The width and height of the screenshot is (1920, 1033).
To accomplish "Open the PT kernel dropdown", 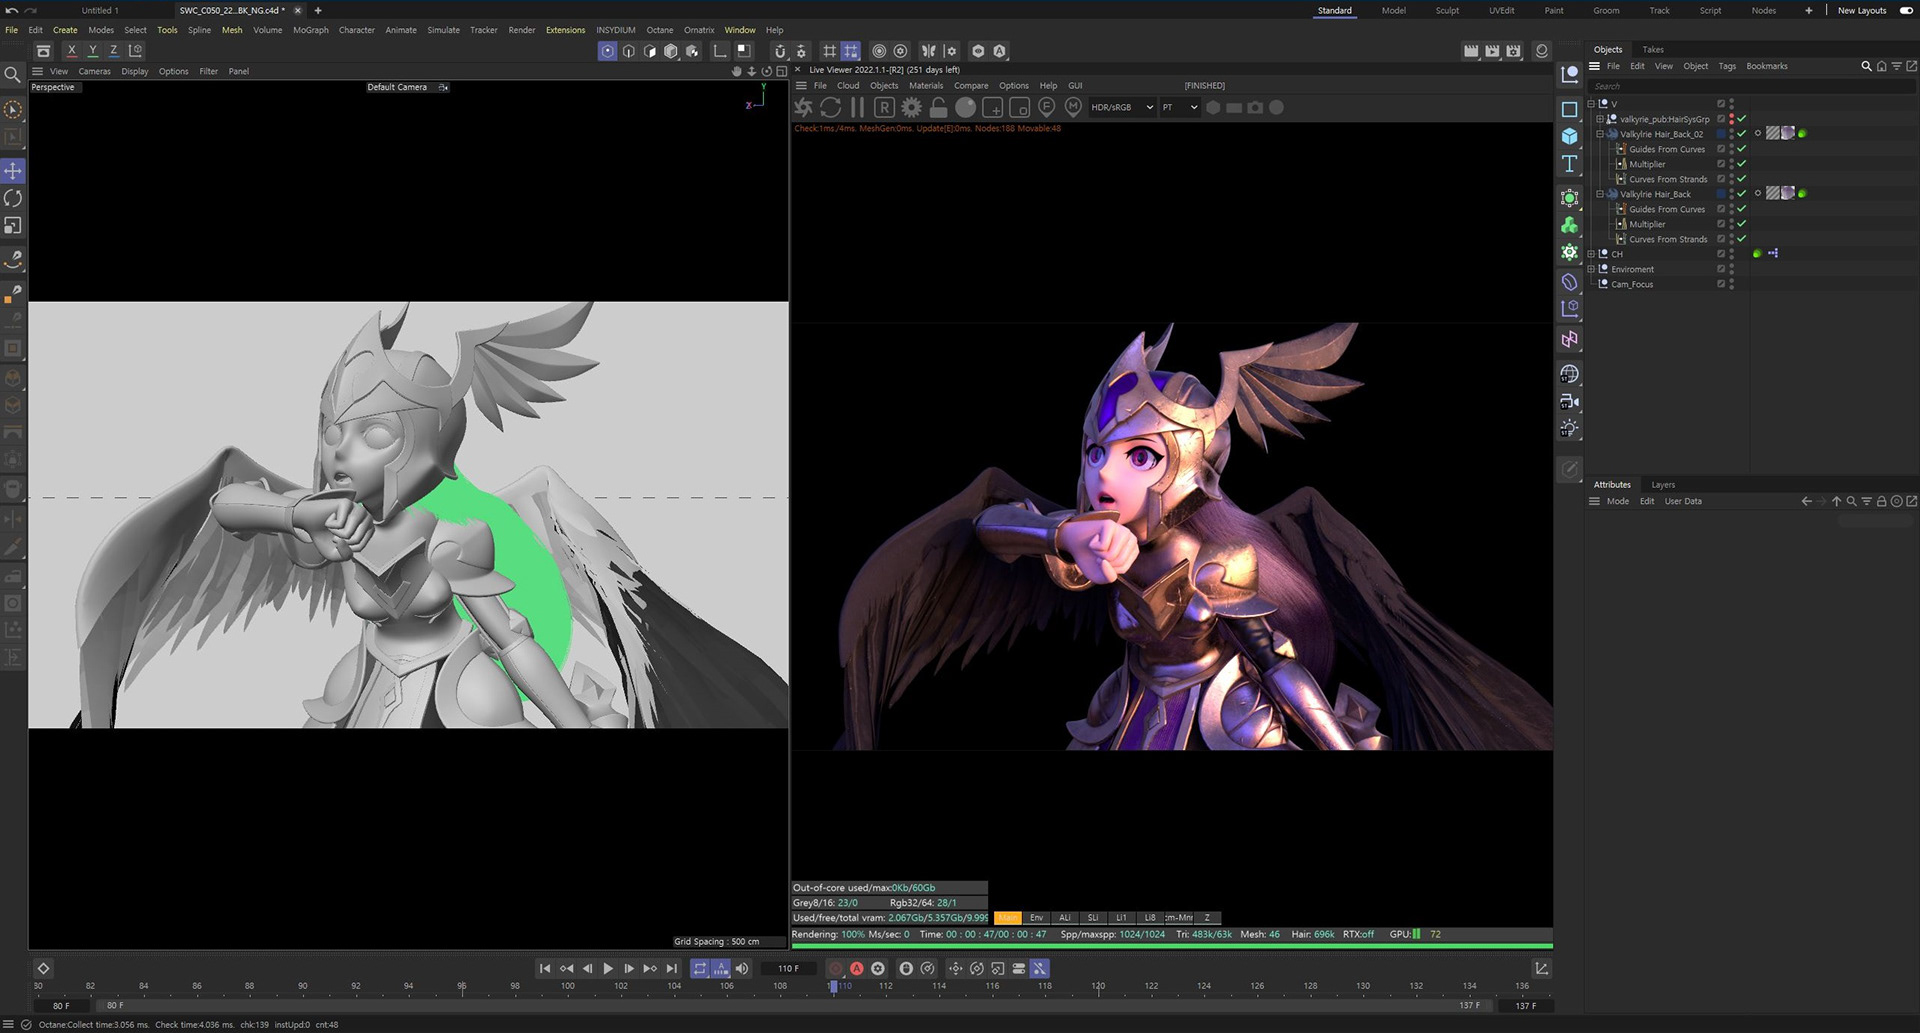I will (1180, 107).
